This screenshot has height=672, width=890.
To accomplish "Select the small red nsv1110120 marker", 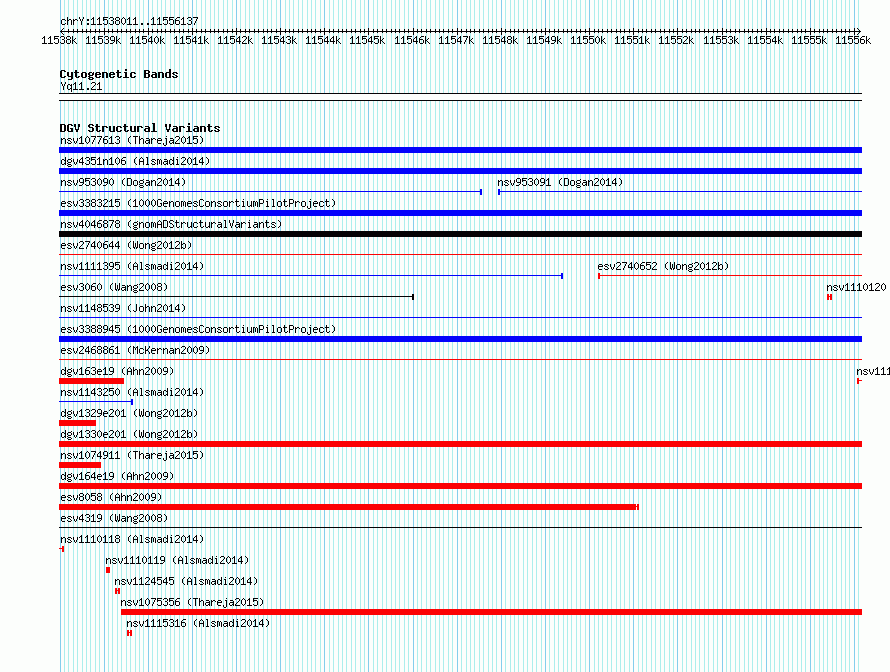I will point(829,297).
